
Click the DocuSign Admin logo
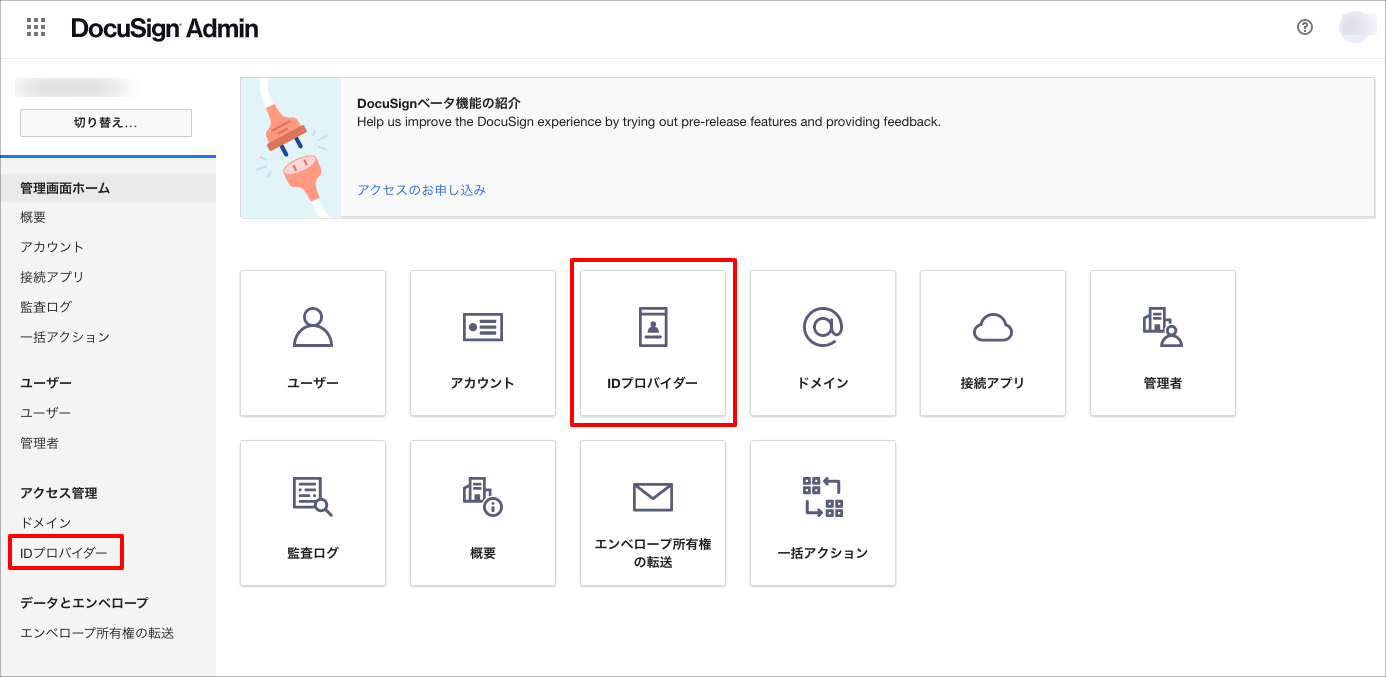[x=165, y=29]
